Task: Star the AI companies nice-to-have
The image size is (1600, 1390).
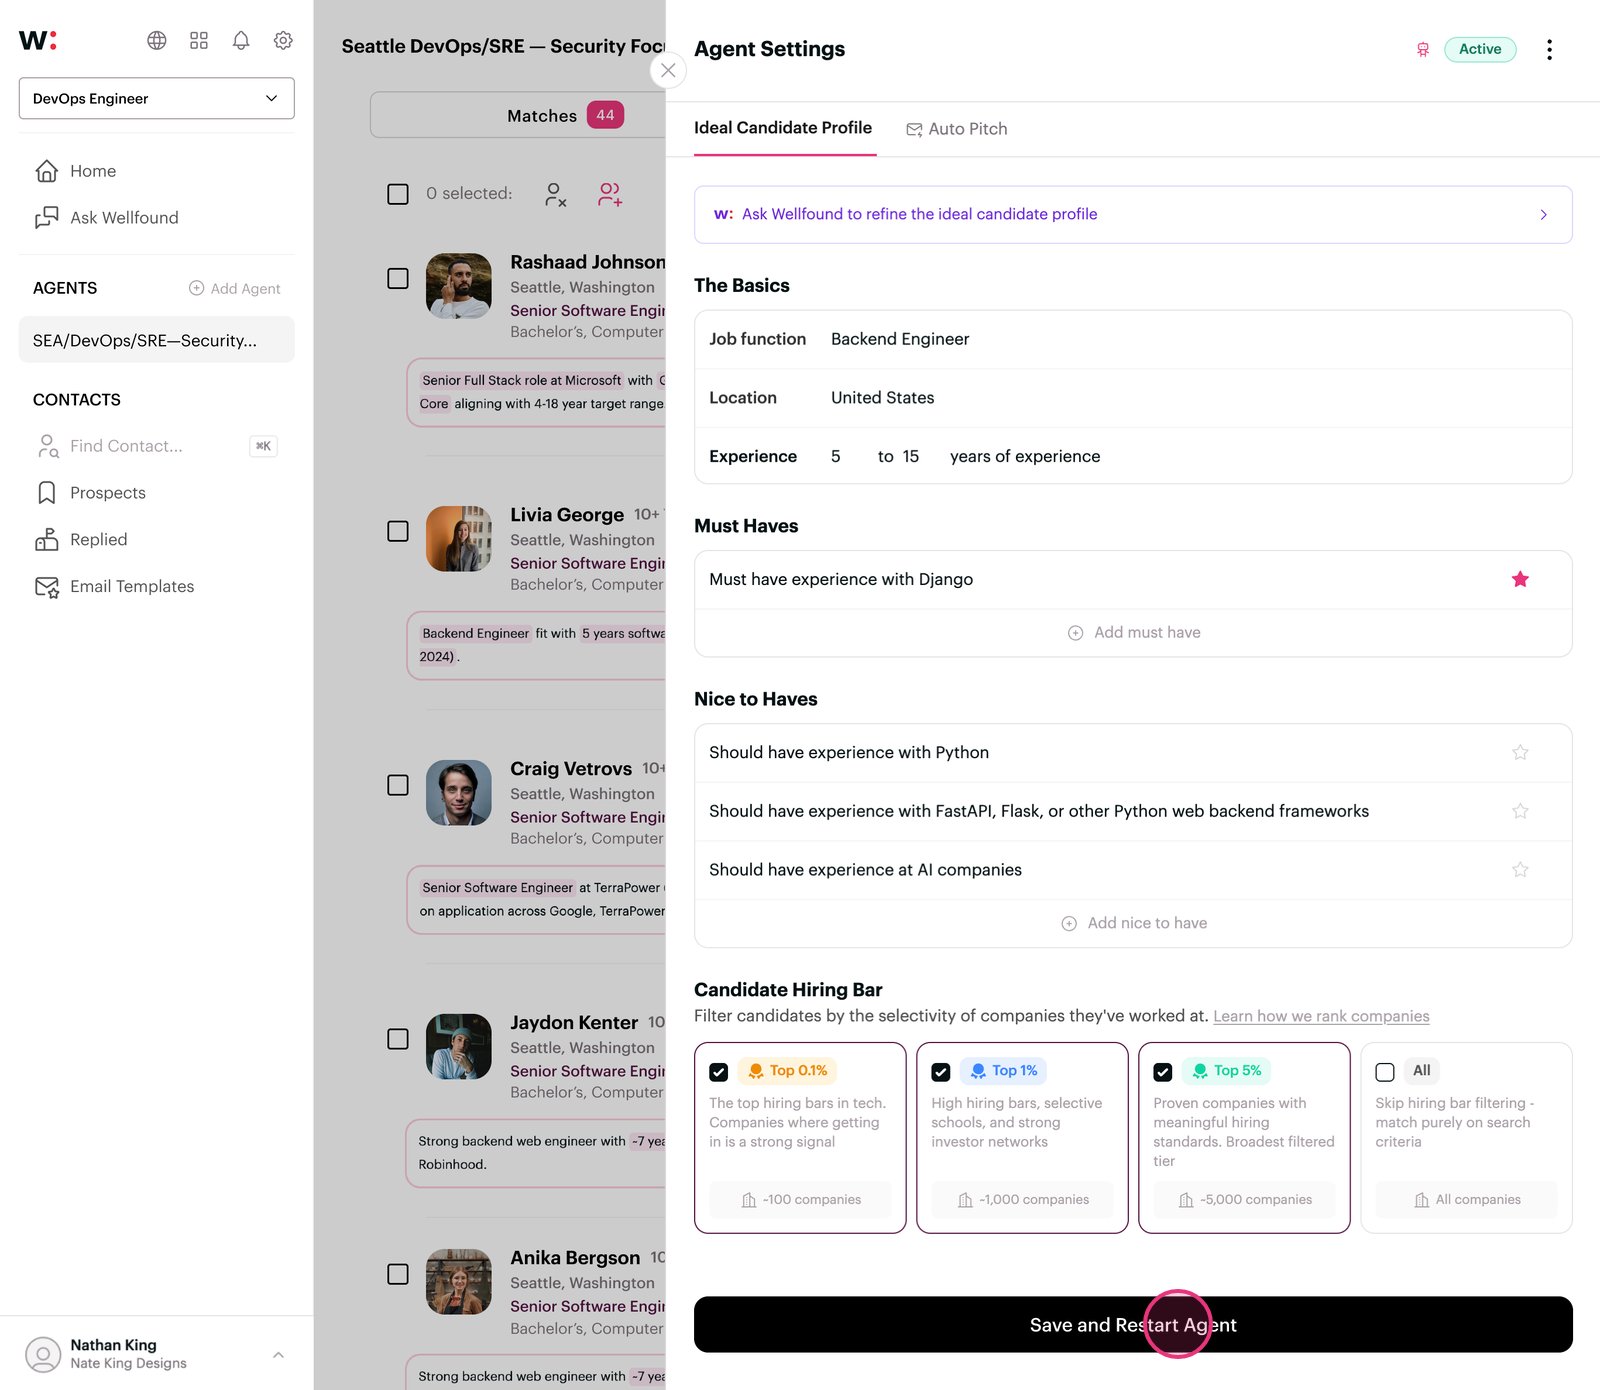Action: [x=1520, y=870]
